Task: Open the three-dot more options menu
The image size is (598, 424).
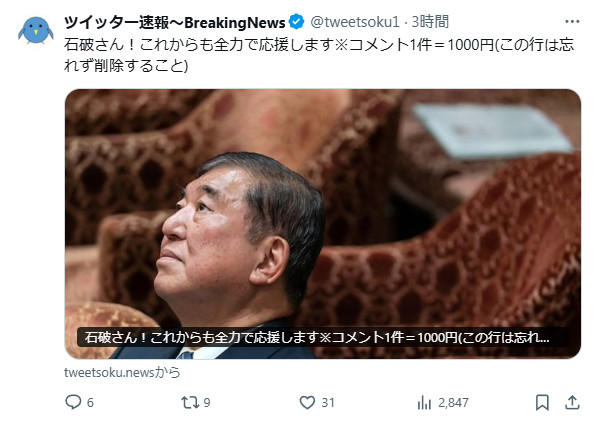Action: pyautogui.click(x=572, y=22)
